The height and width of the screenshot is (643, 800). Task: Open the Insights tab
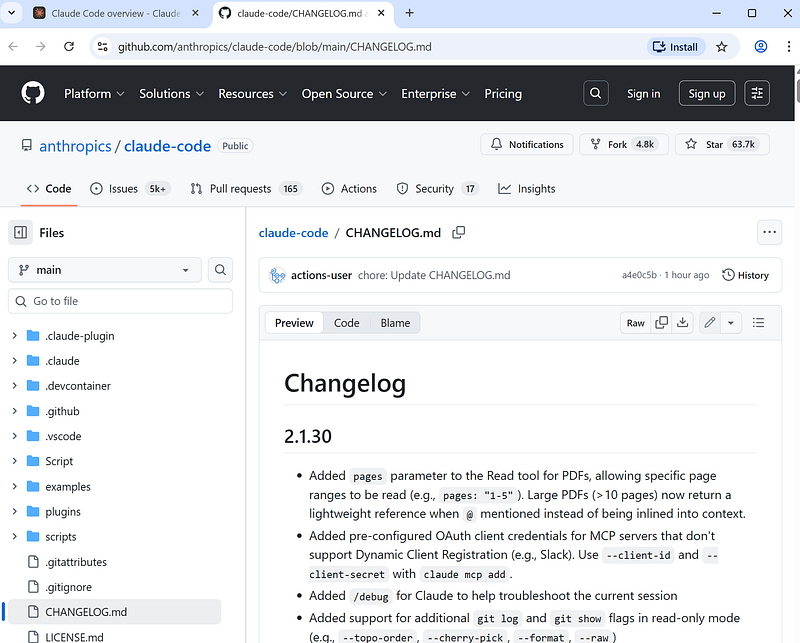click(527, 189)
